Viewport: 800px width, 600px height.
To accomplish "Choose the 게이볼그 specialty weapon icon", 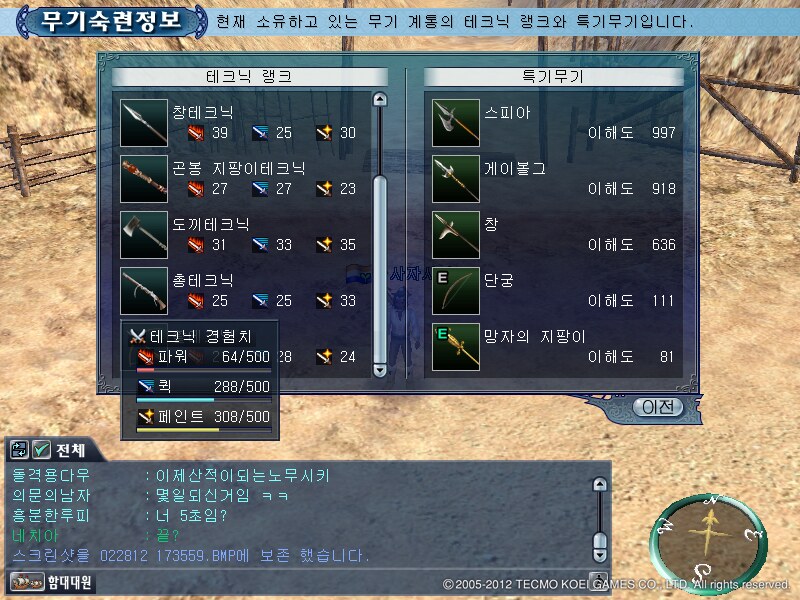I will point(456,179).
